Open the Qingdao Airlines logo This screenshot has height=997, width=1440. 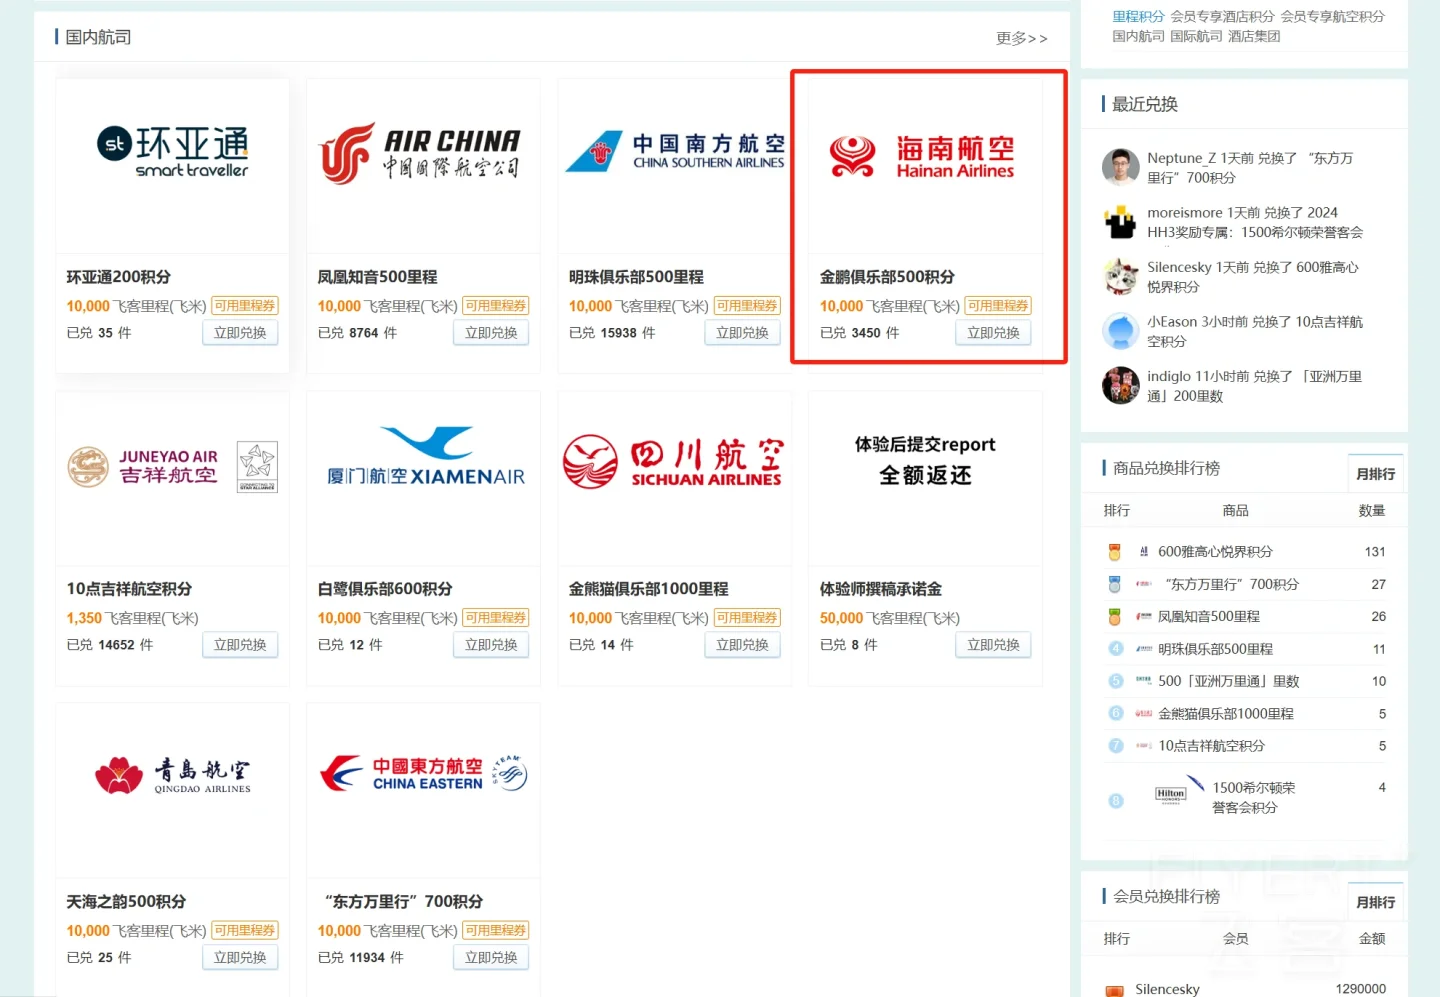172,775
